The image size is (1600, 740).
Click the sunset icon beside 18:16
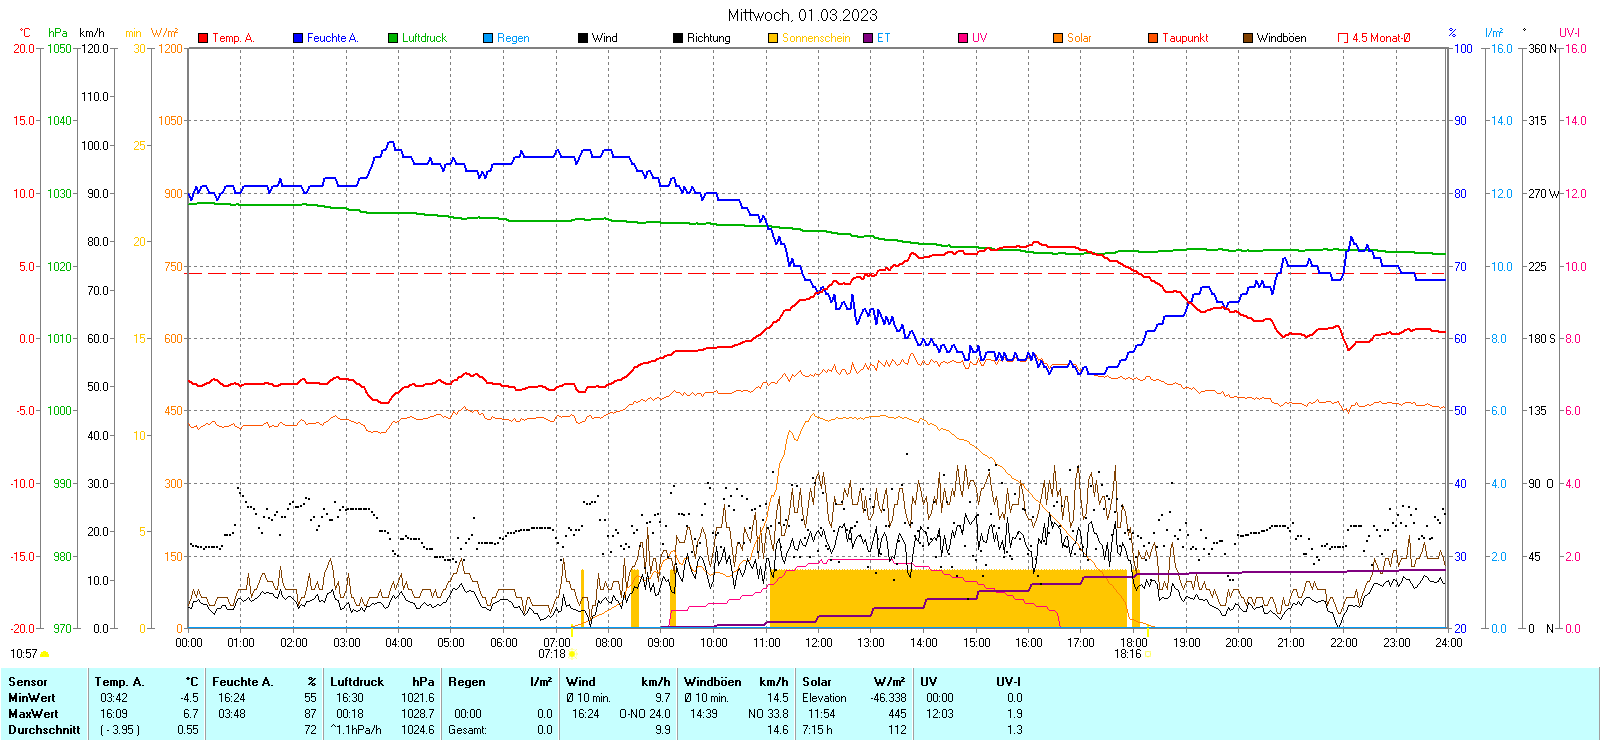(1148, 654)
